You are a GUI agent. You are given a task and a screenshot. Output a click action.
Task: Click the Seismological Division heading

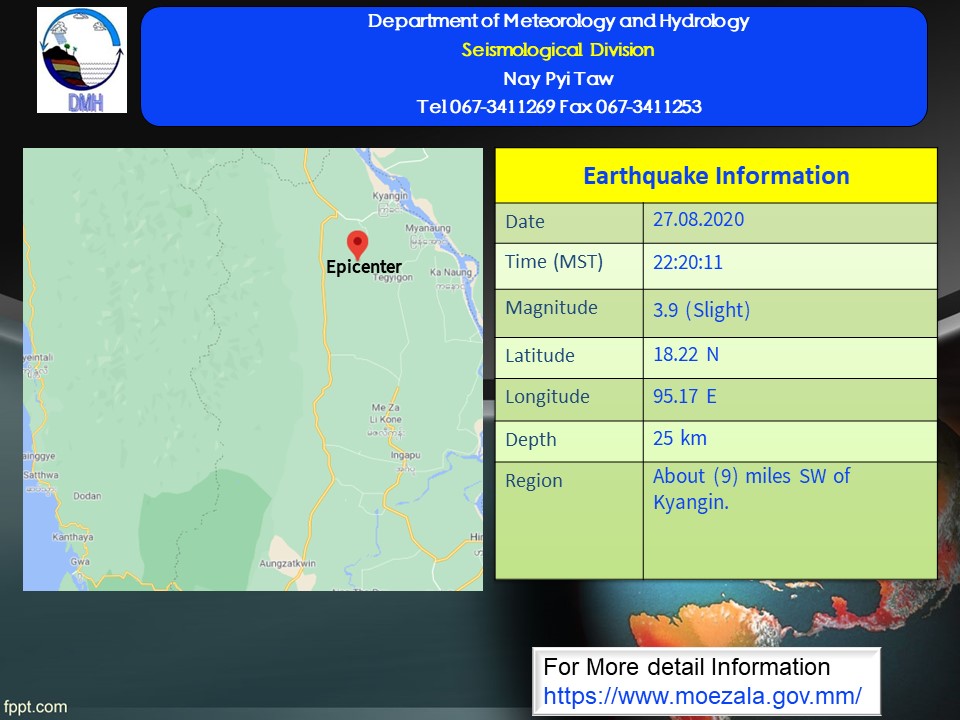[x=558, y=50]
